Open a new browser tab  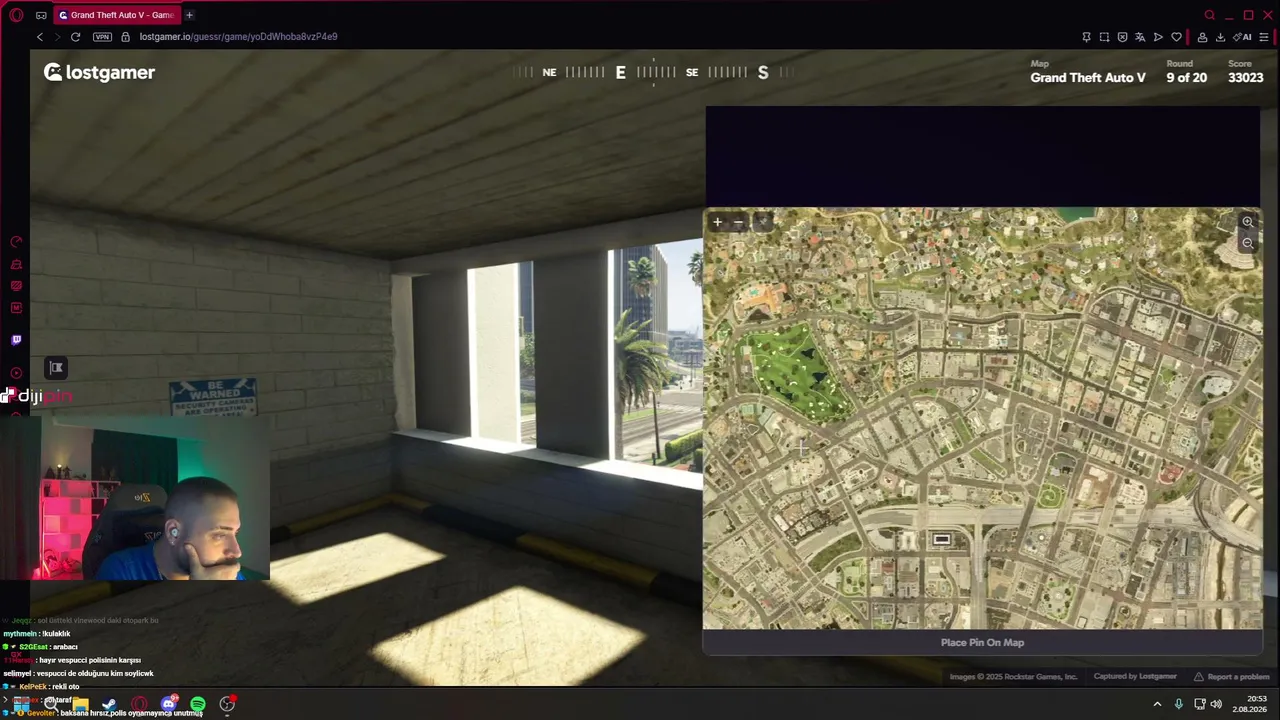click(189, 15)
